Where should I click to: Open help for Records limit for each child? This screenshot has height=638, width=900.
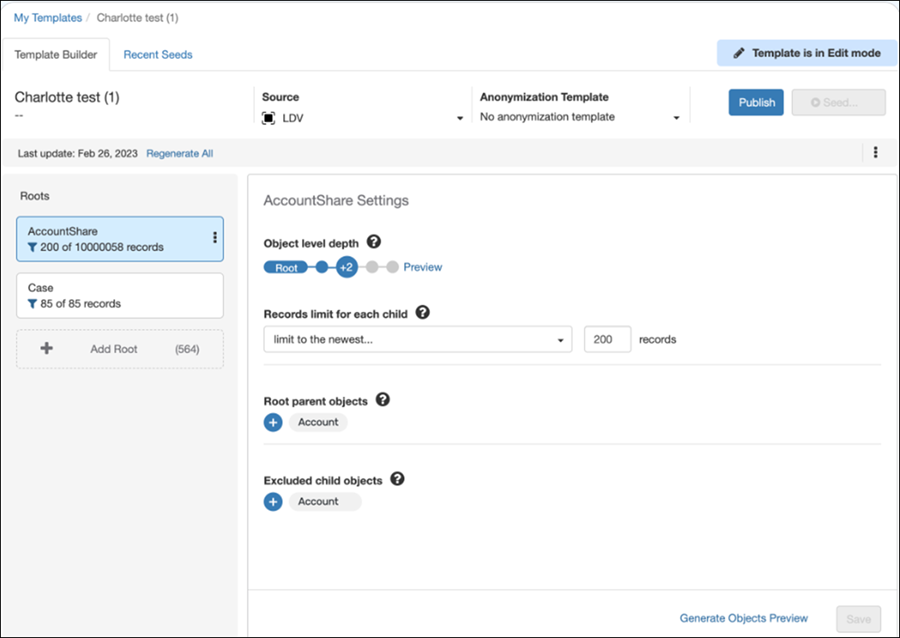(x=422, y=313)
